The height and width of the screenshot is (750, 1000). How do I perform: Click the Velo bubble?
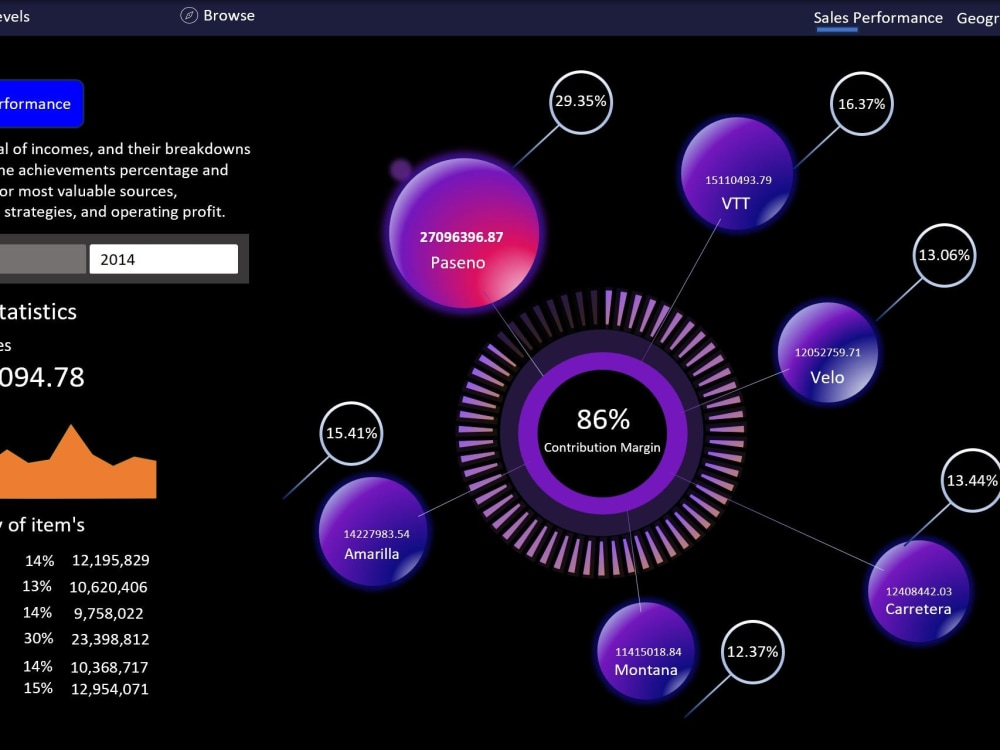point(827,352)
